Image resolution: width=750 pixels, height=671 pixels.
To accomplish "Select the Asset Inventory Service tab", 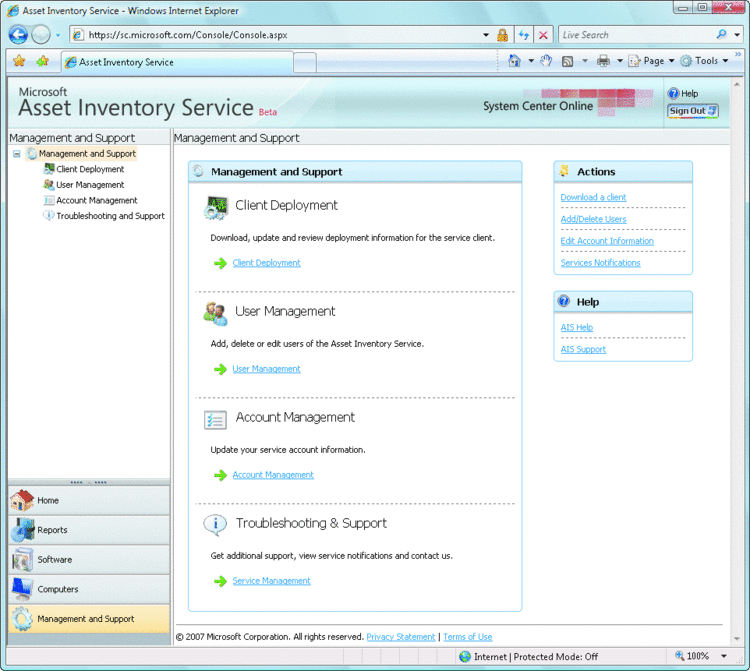I will [x=177, y=62].
